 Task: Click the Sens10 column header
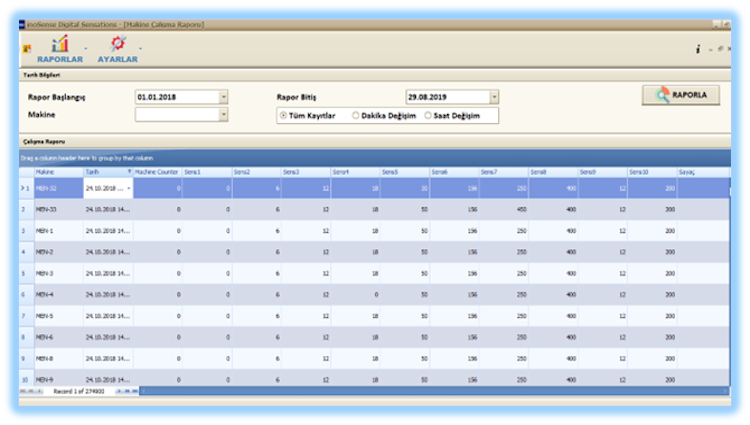coord(652,172)
